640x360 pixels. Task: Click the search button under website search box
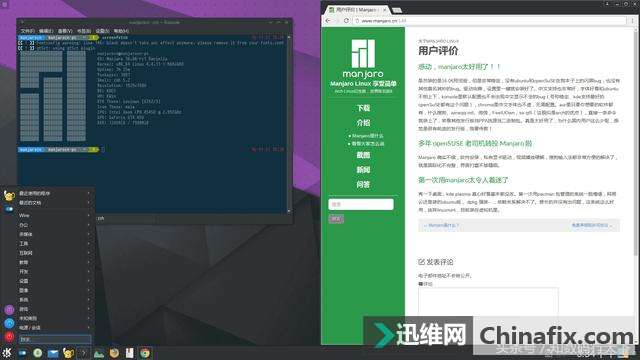tap(336, 219)
